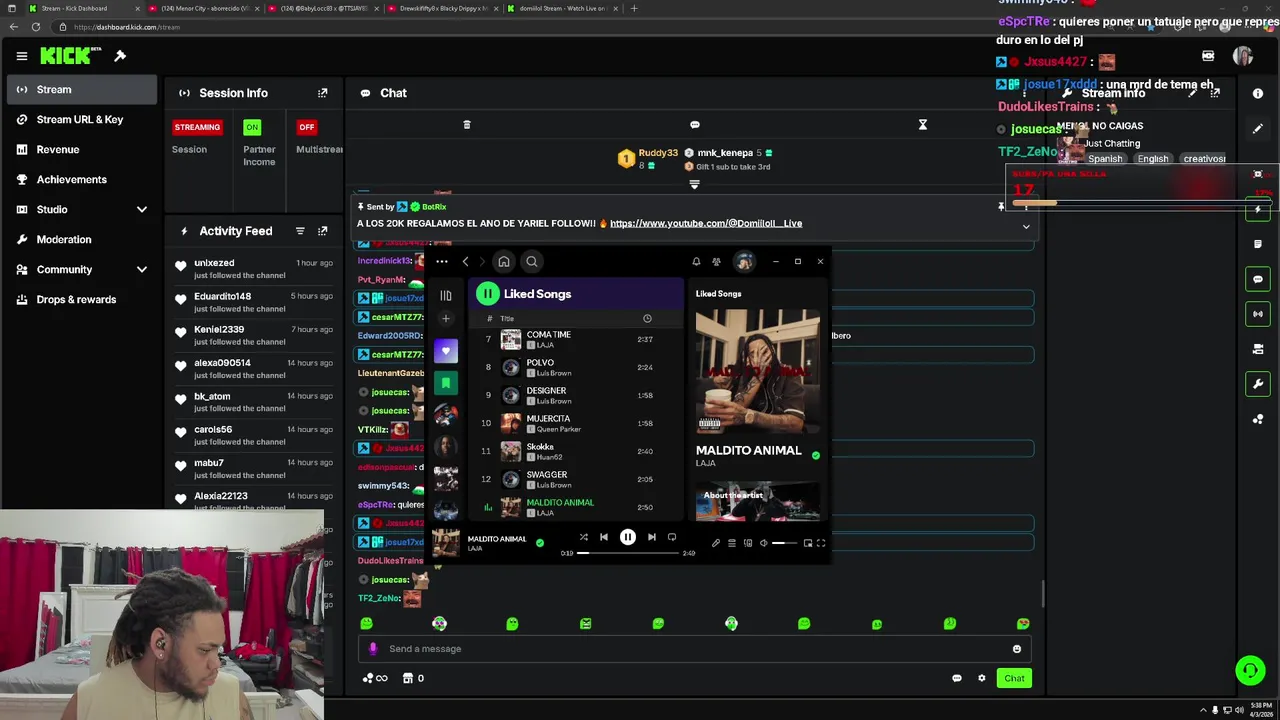Open Spotify search

click(x=532, y=262)
